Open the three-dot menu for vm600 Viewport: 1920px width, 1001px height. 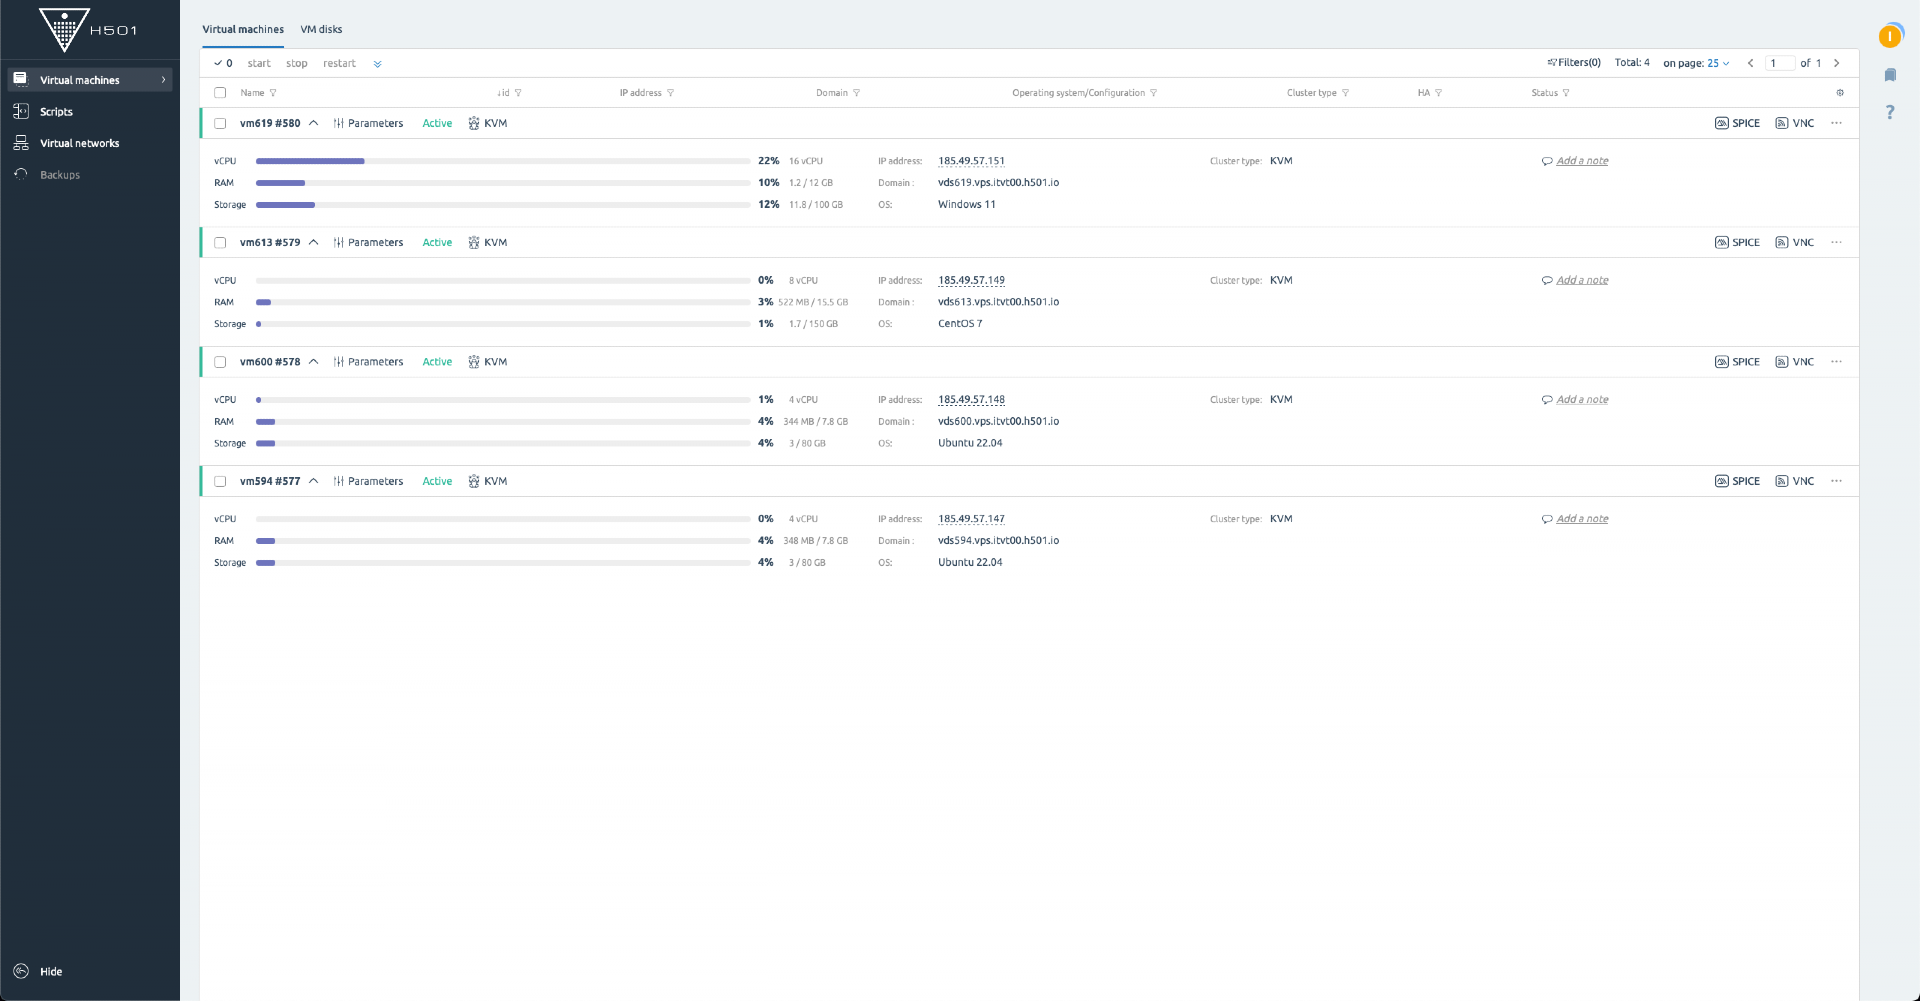1836,362
